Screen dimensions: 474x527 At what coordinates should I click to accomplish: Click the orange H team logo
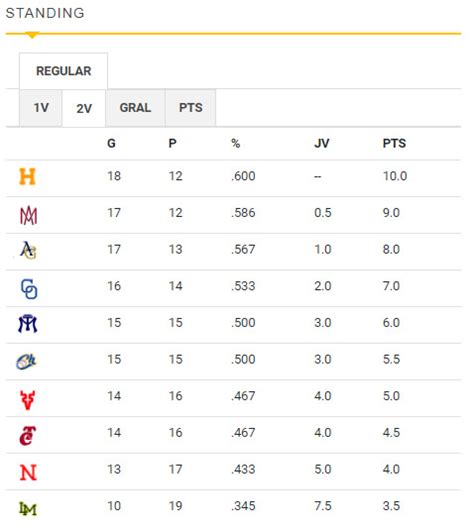[x=27, y=176]
